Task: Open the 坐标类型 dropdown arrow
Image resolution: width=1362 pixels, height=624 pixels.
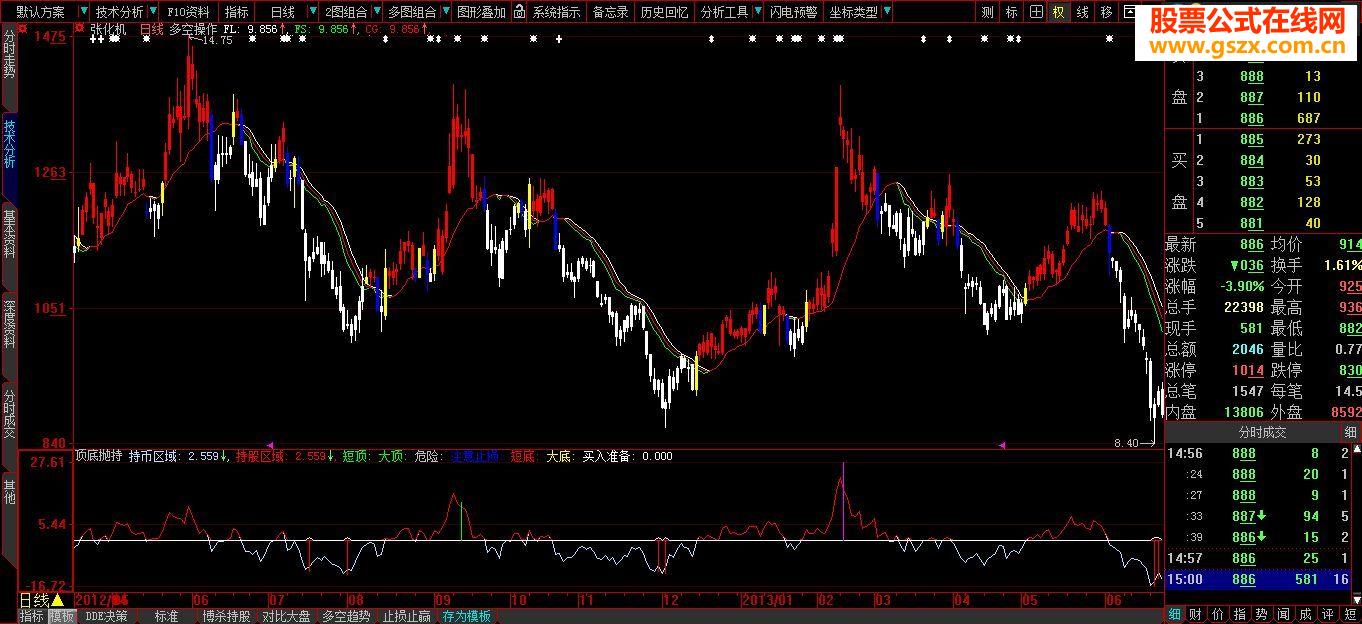Action: pos(888,12)
